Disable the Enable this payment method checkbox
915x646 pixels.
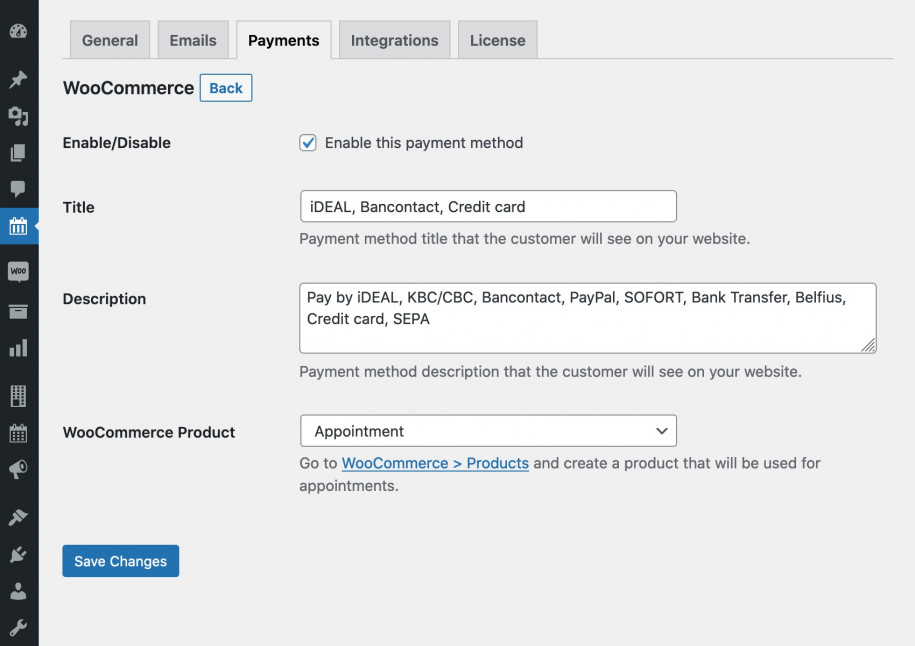point(308,143)
